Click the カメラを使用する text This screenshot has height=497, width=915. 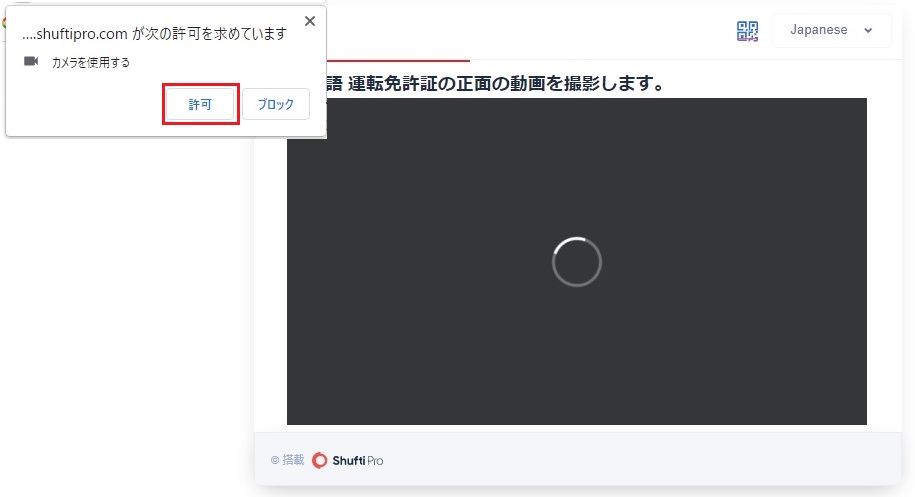tap(90, 62)
